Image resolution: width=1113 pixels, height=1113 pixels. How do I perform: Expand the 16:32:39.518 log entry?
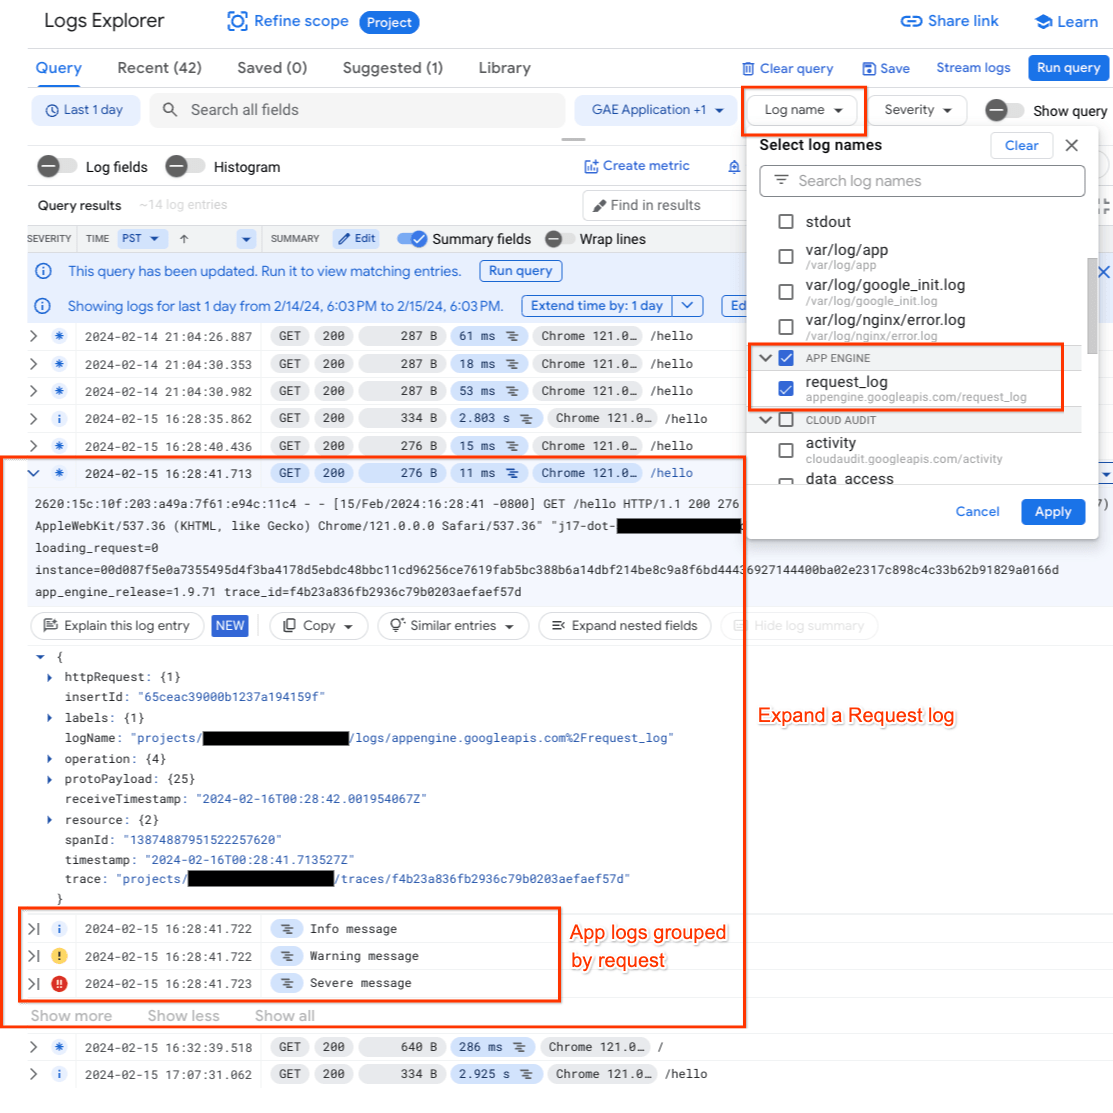point(33,1047)
